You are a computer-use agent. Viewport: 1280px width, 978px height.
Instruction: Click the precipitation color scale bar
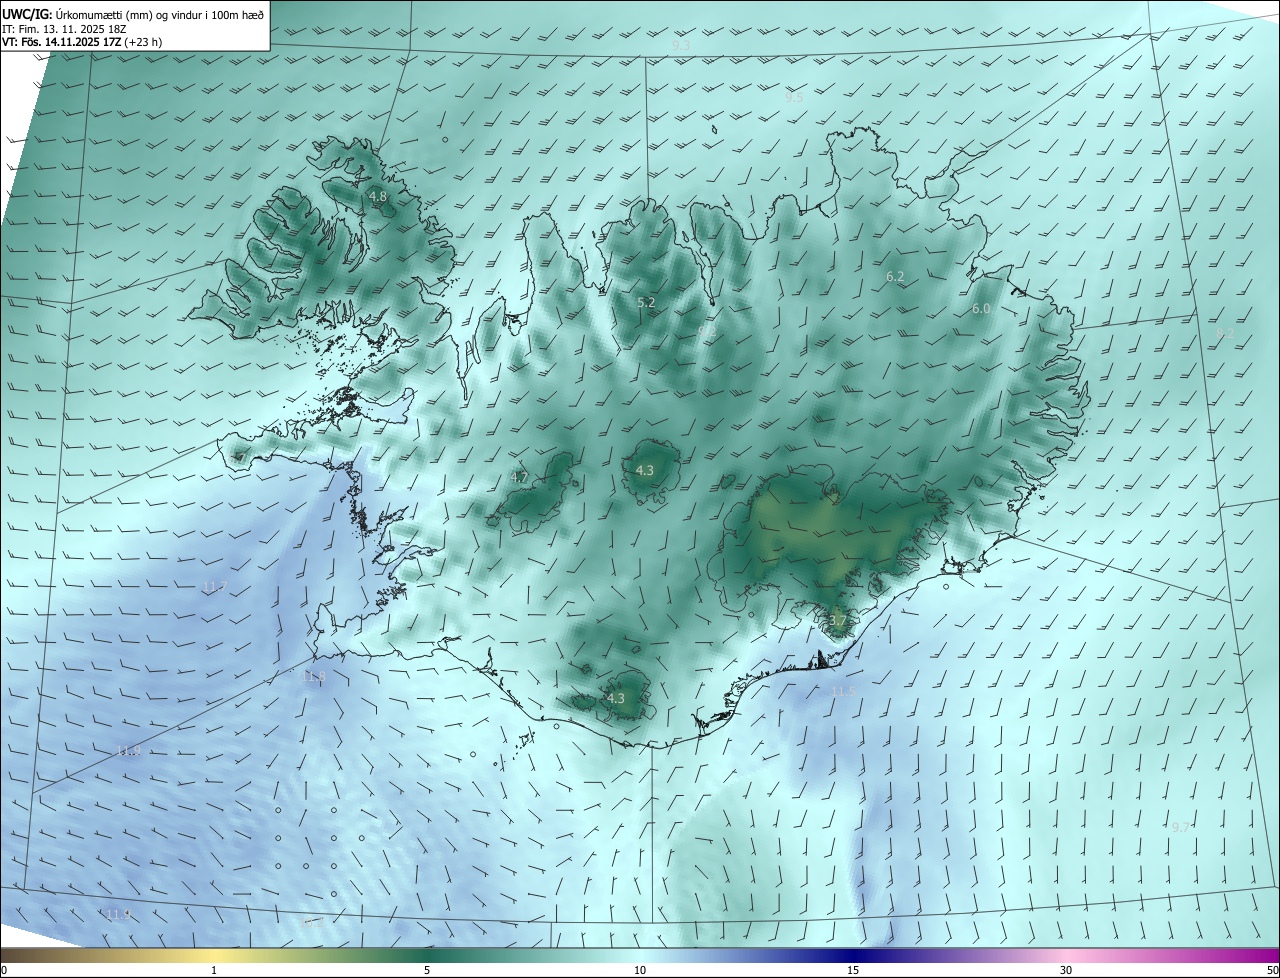click(640, 956)
